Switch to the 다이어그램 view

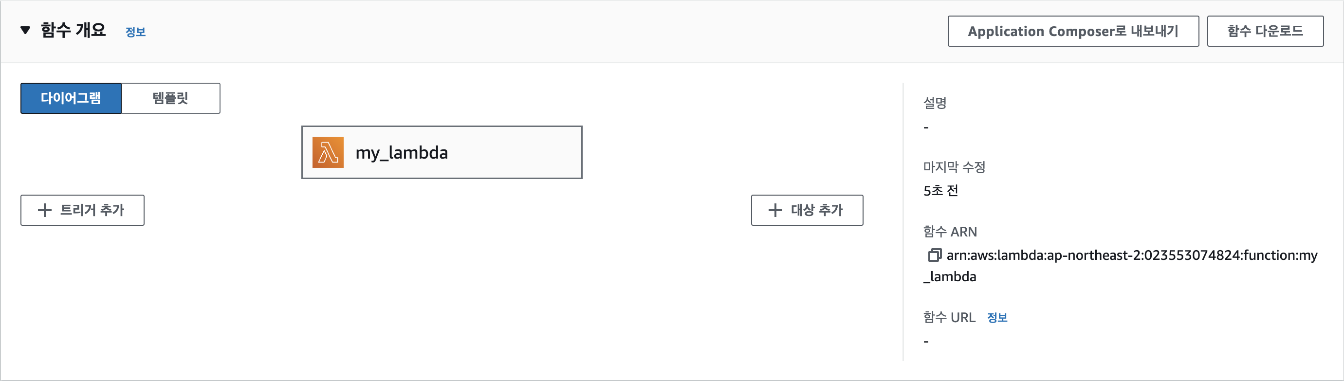tap(71, 99)
